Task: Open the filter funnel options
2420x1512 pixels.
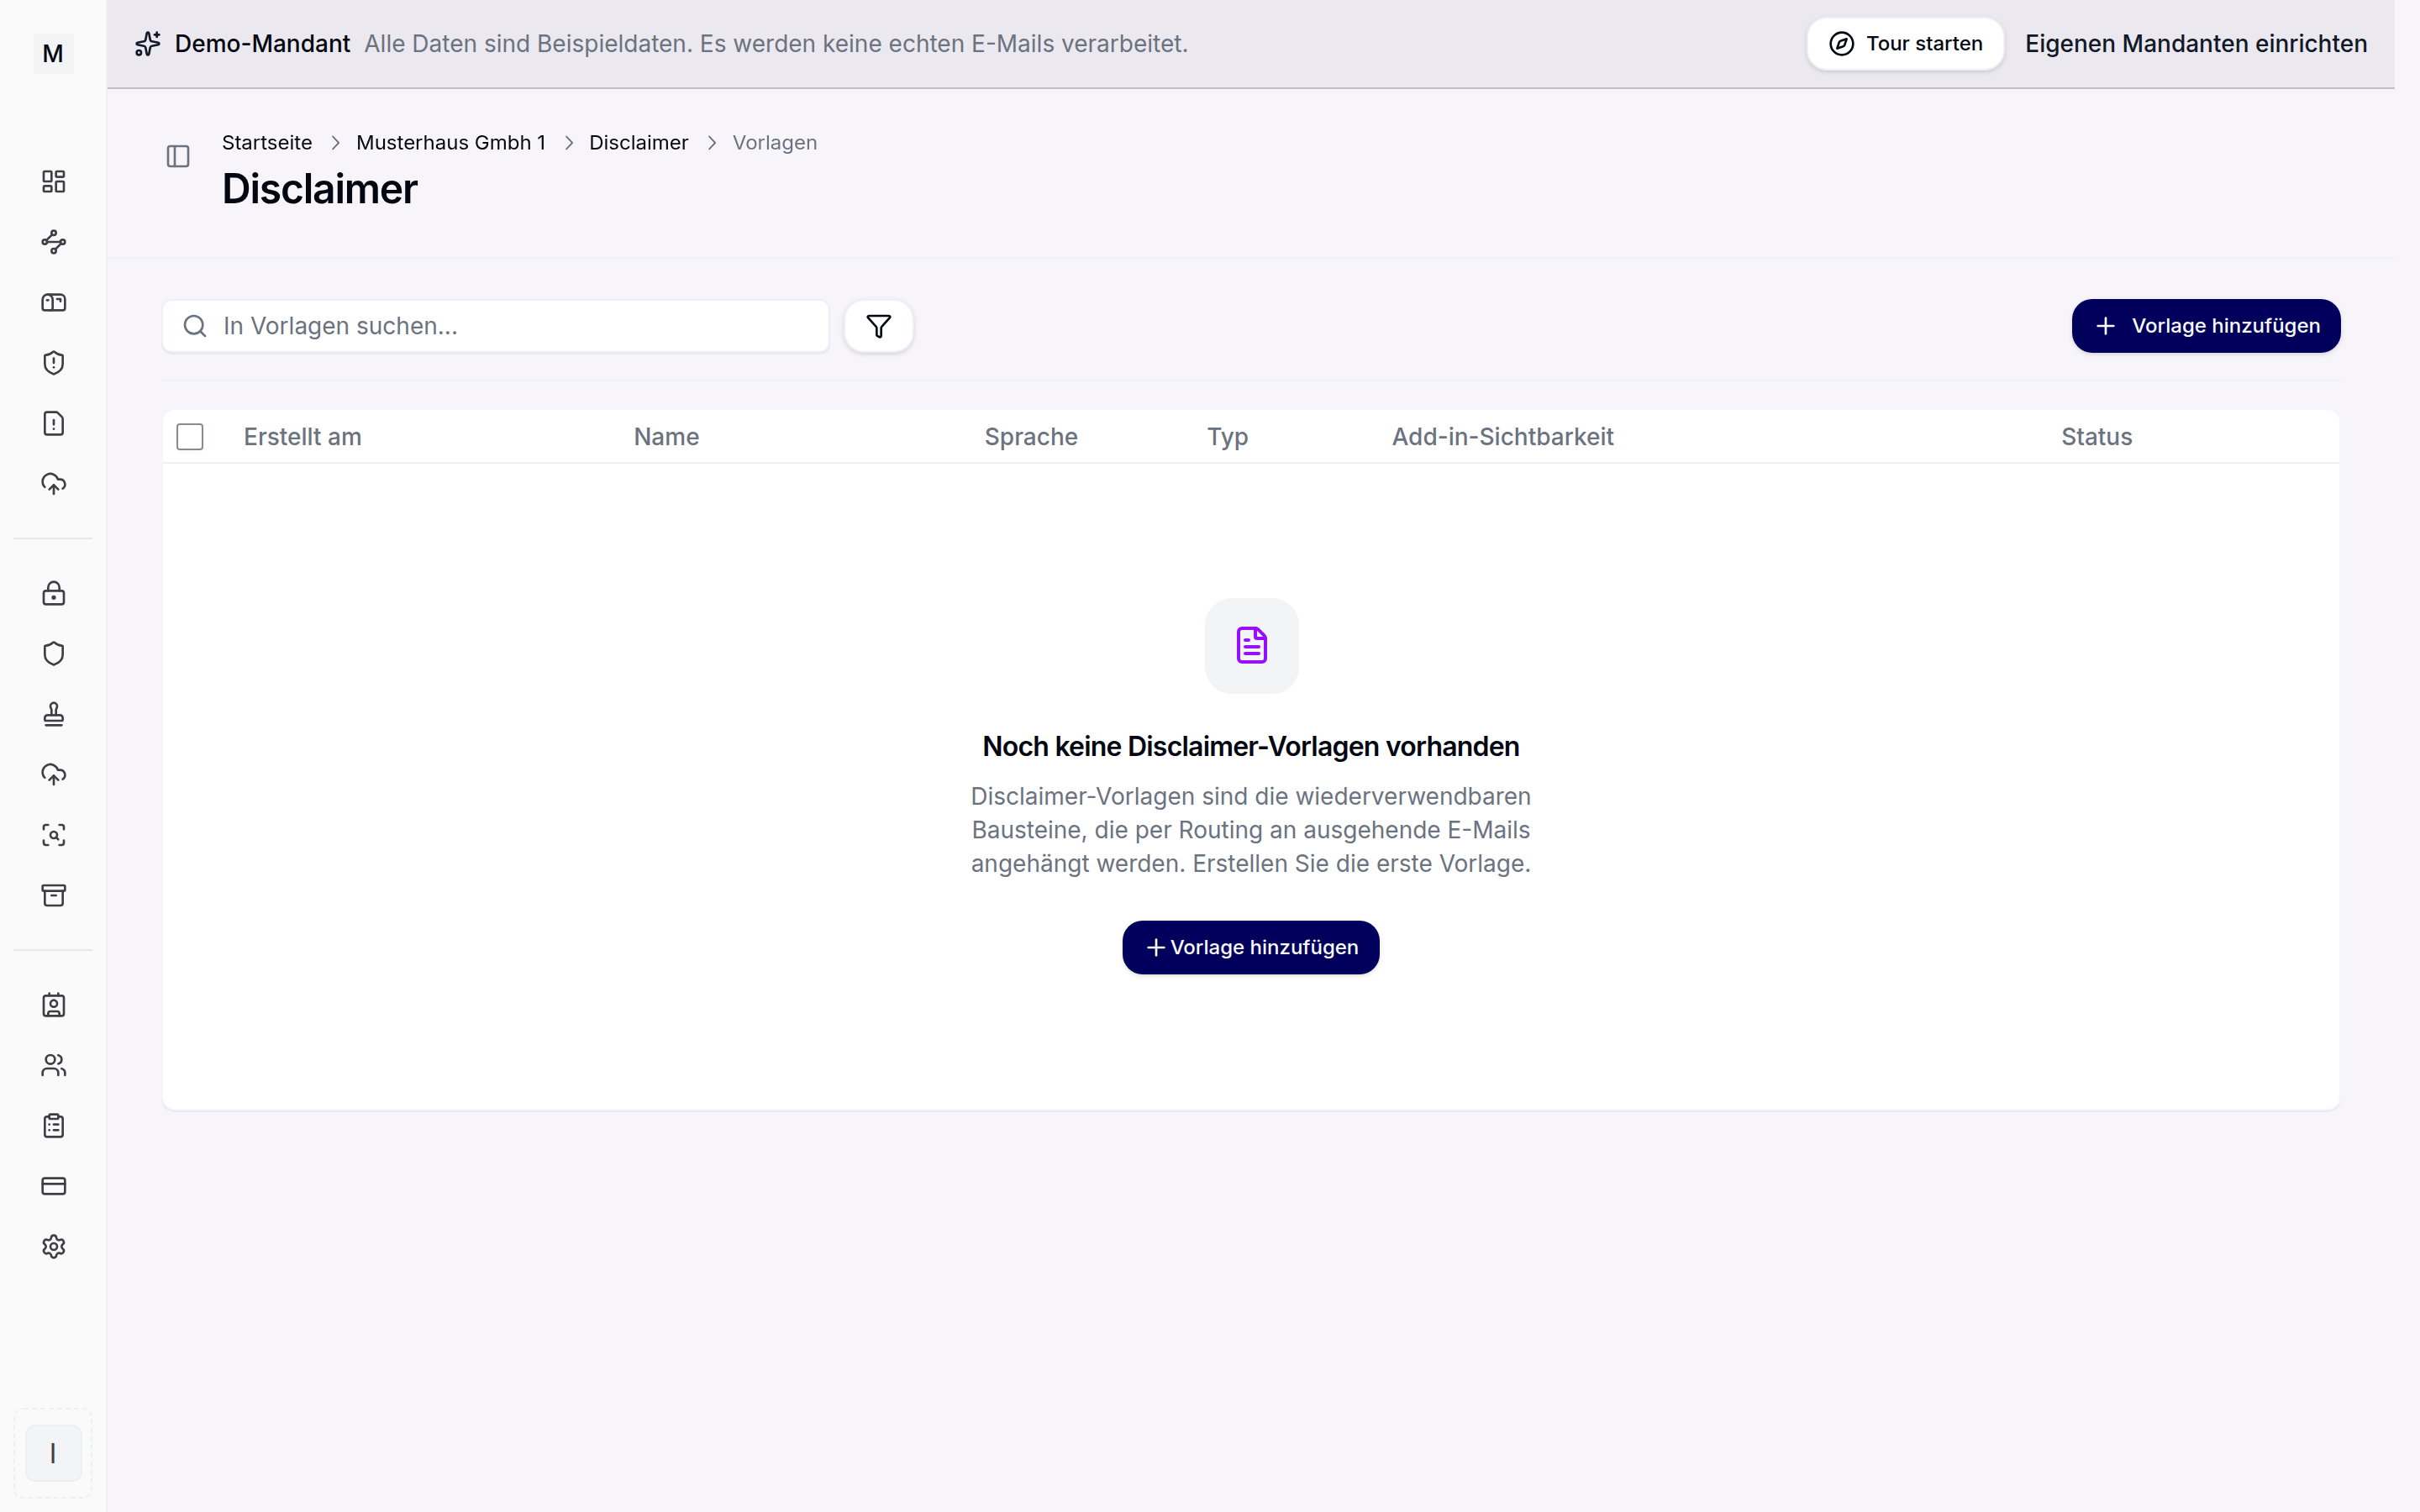Action: click(878, 326)
